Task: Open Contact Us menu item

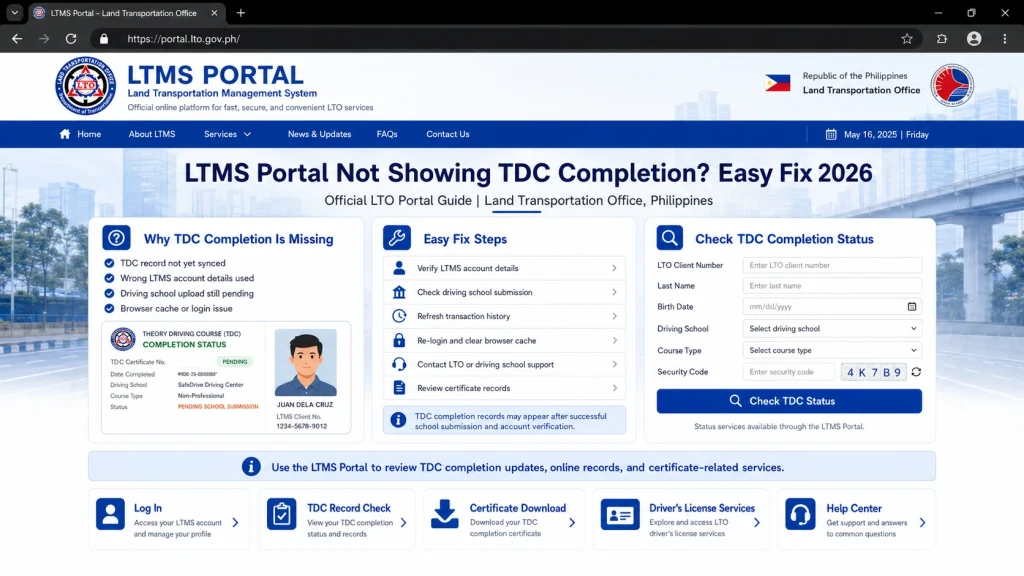Action: point(447,134)
